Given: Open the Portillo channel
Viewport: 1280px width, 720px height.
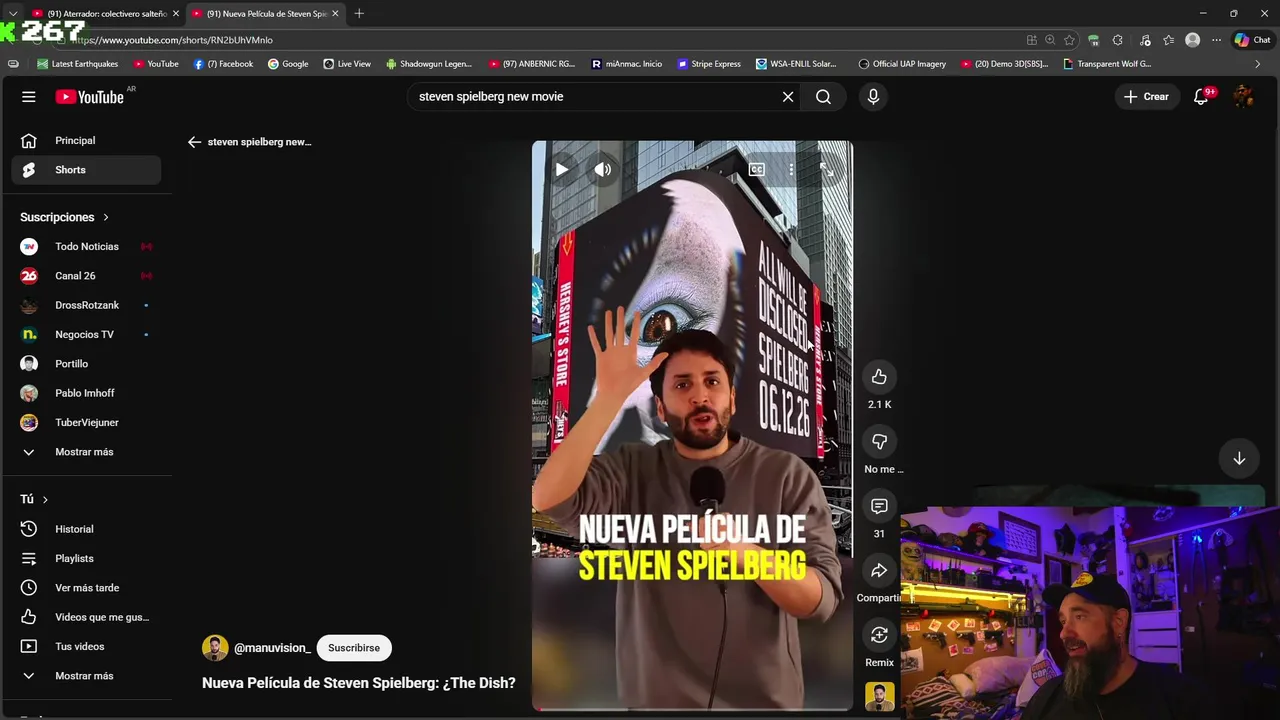Looking at the screenshot, I should (86, 364).
